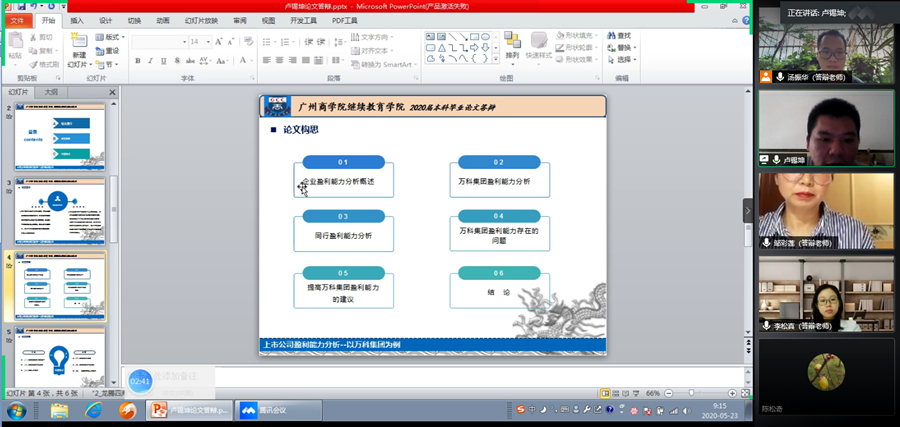This screenshot has height=427, width=900.
Task: Switch to Slide Show (幻灯片放映) tab
Action: point(201,21)
